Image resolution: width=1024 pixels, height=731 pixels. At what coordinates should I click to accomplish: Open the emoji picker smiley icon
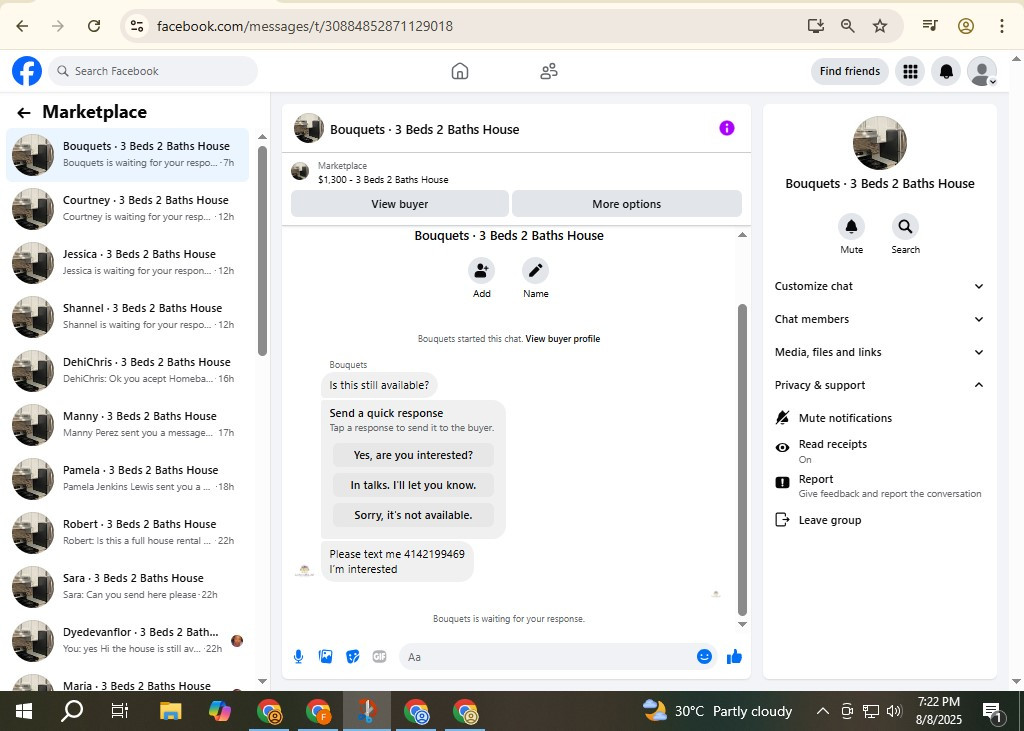704,657
